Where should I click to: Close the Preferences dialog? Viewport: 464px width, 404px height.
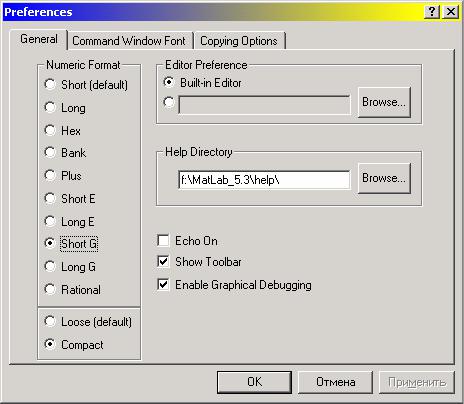tap(450, 12)
